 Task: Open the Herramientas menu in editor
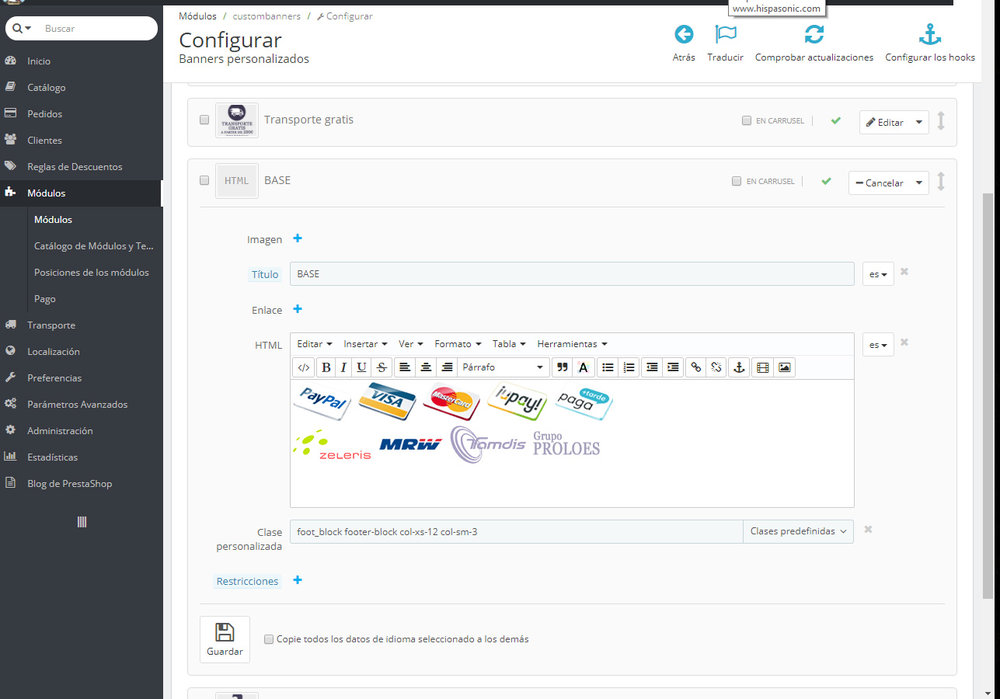(x=572, y=344)
